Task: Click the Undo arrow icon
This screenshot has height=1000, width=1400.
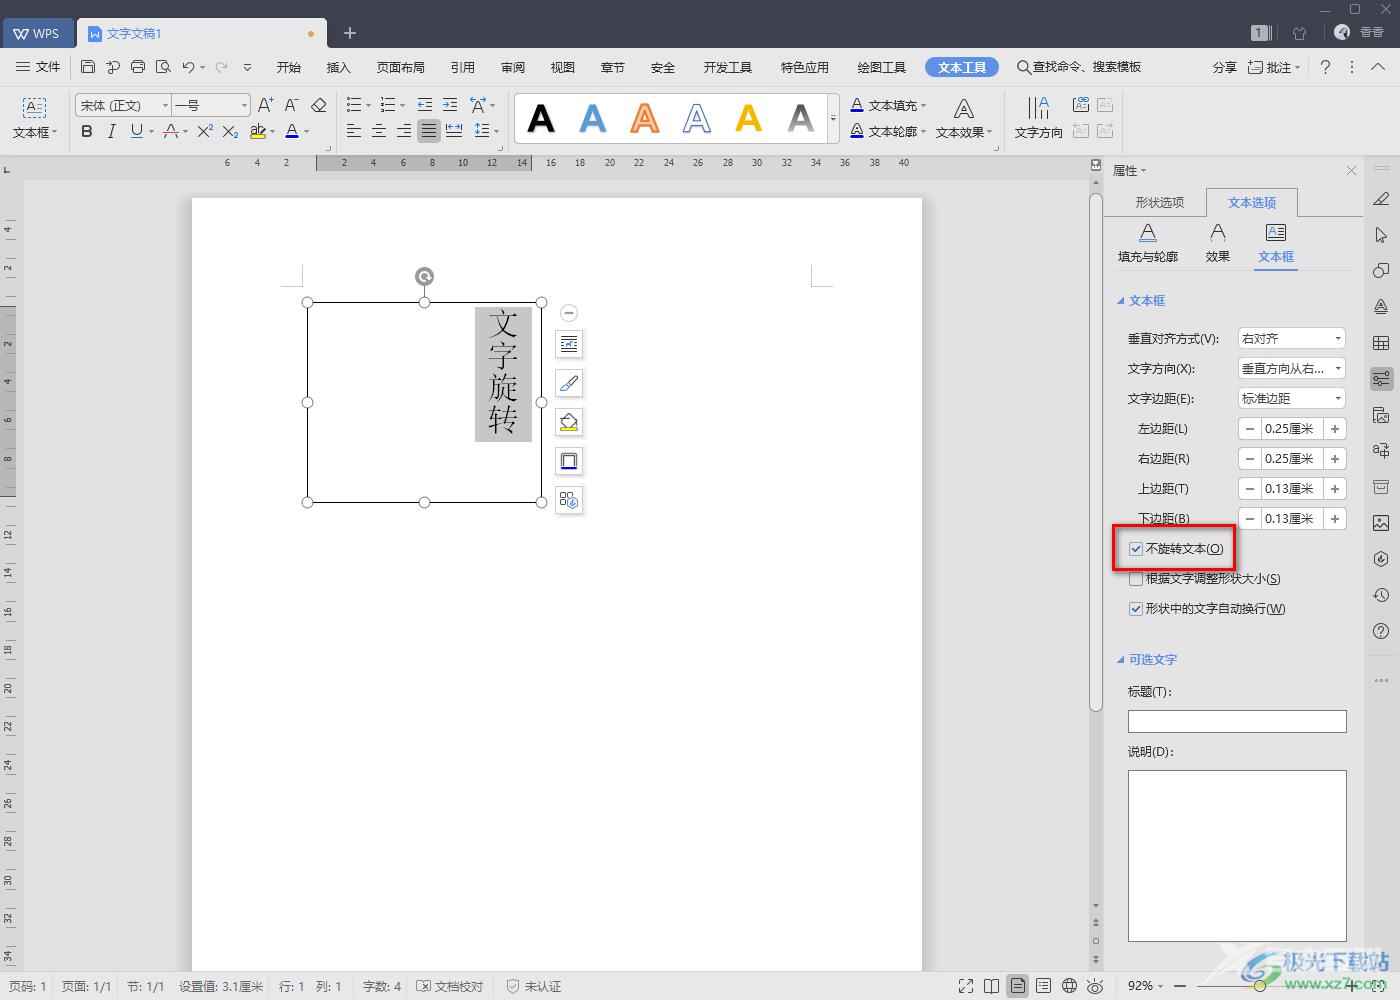Action: (188, 67)
